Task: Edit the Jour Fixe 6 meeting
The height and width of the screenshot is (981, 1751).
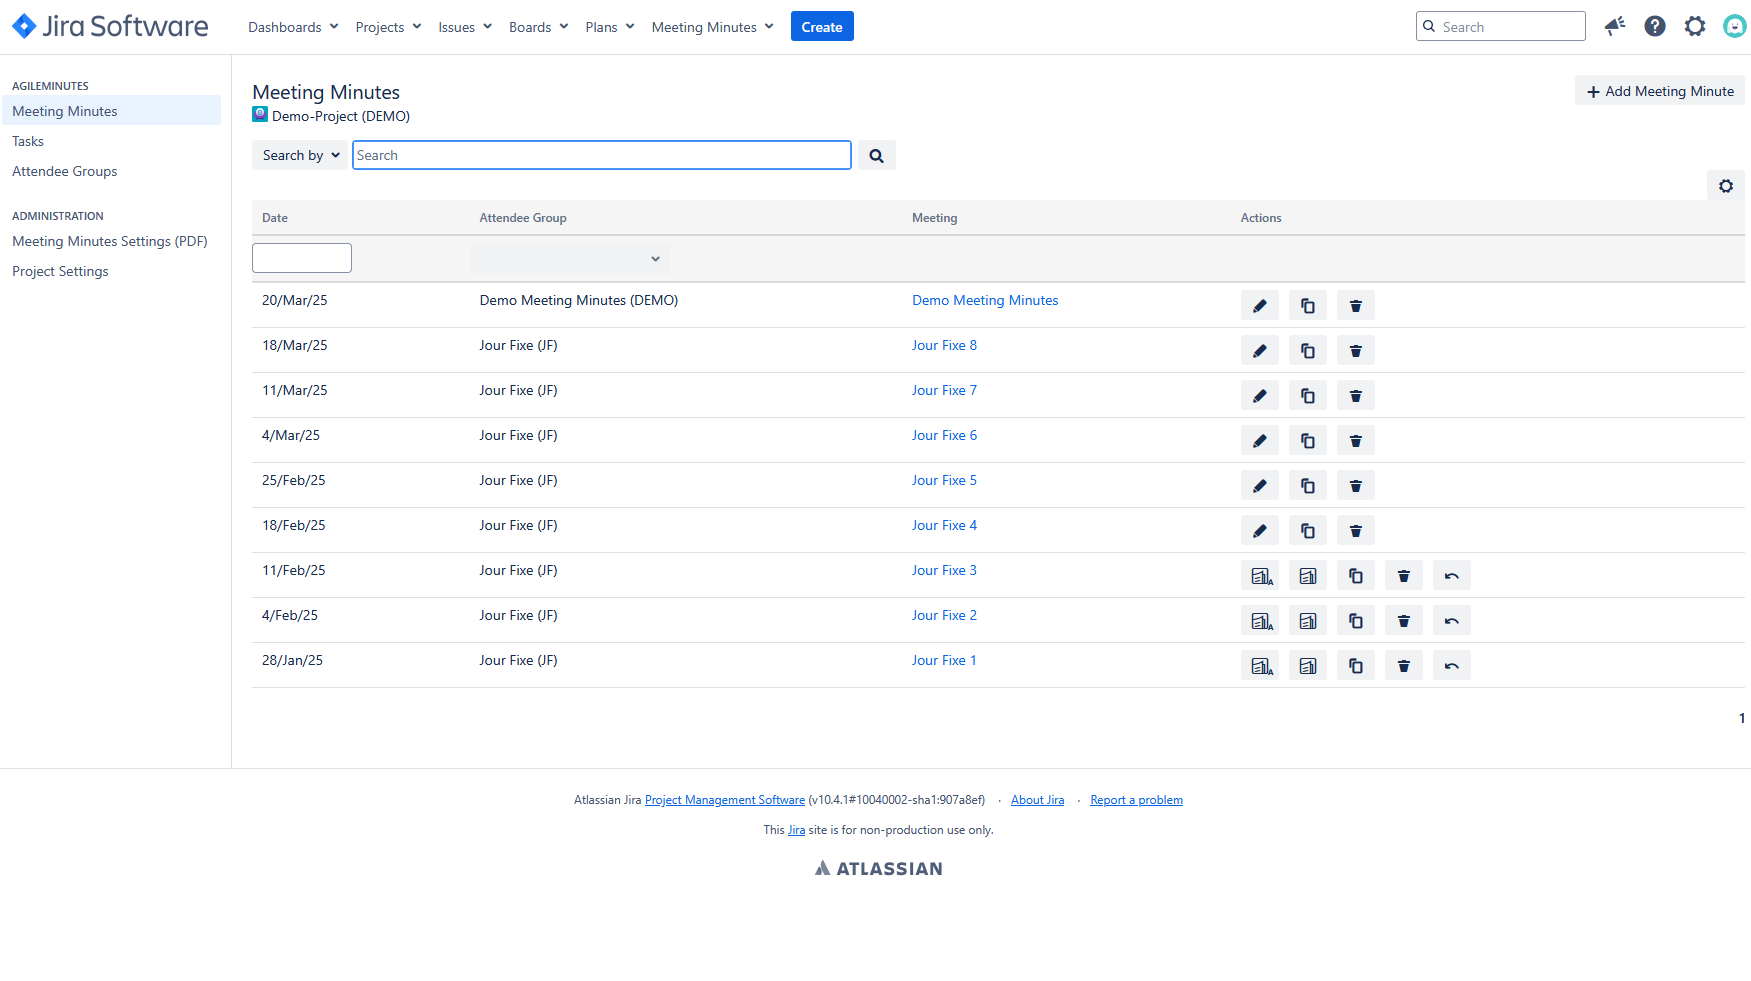Action: [1259, 441]
